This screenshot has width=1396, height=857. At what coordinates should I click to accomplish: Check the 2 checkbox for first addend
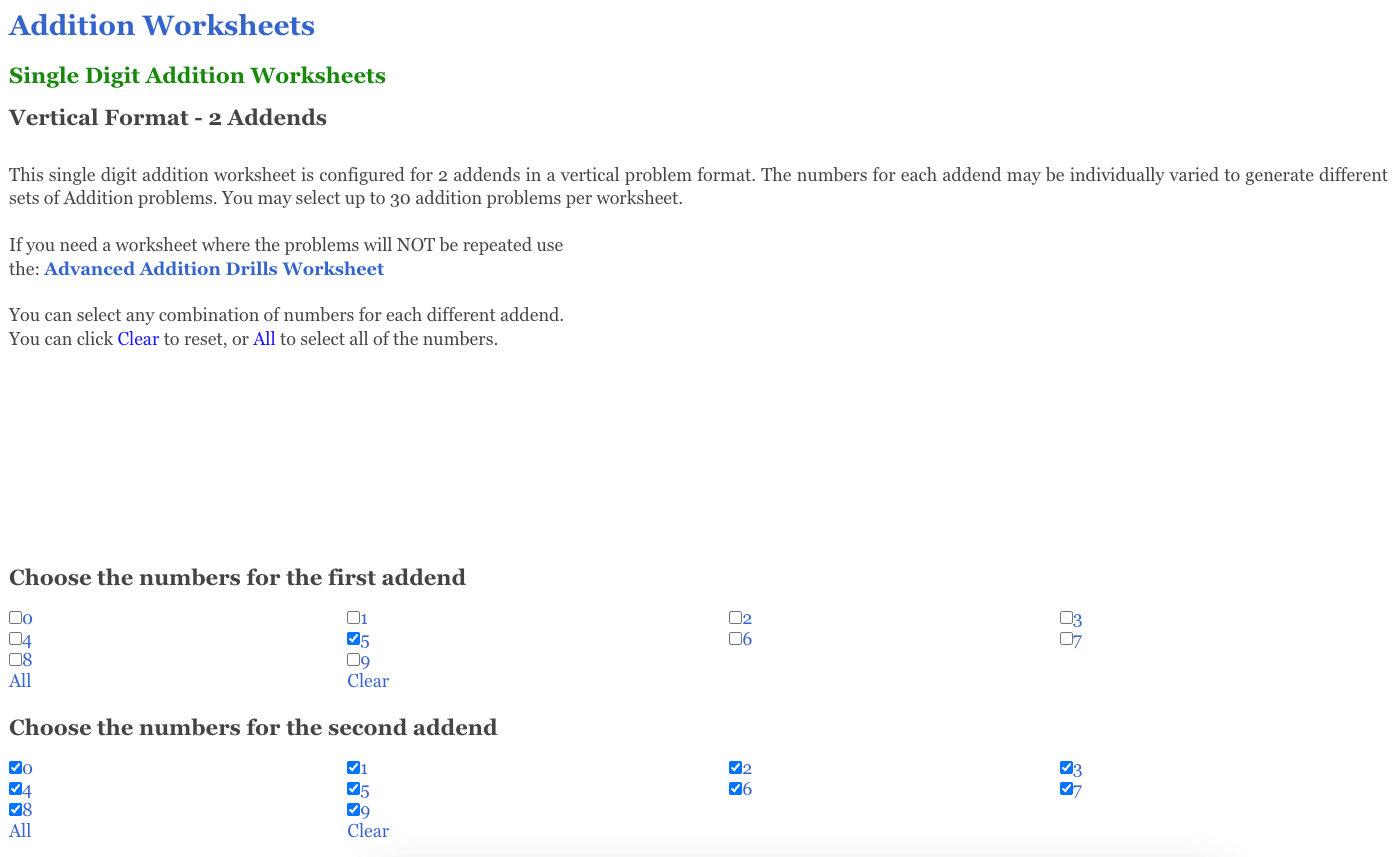736,617
